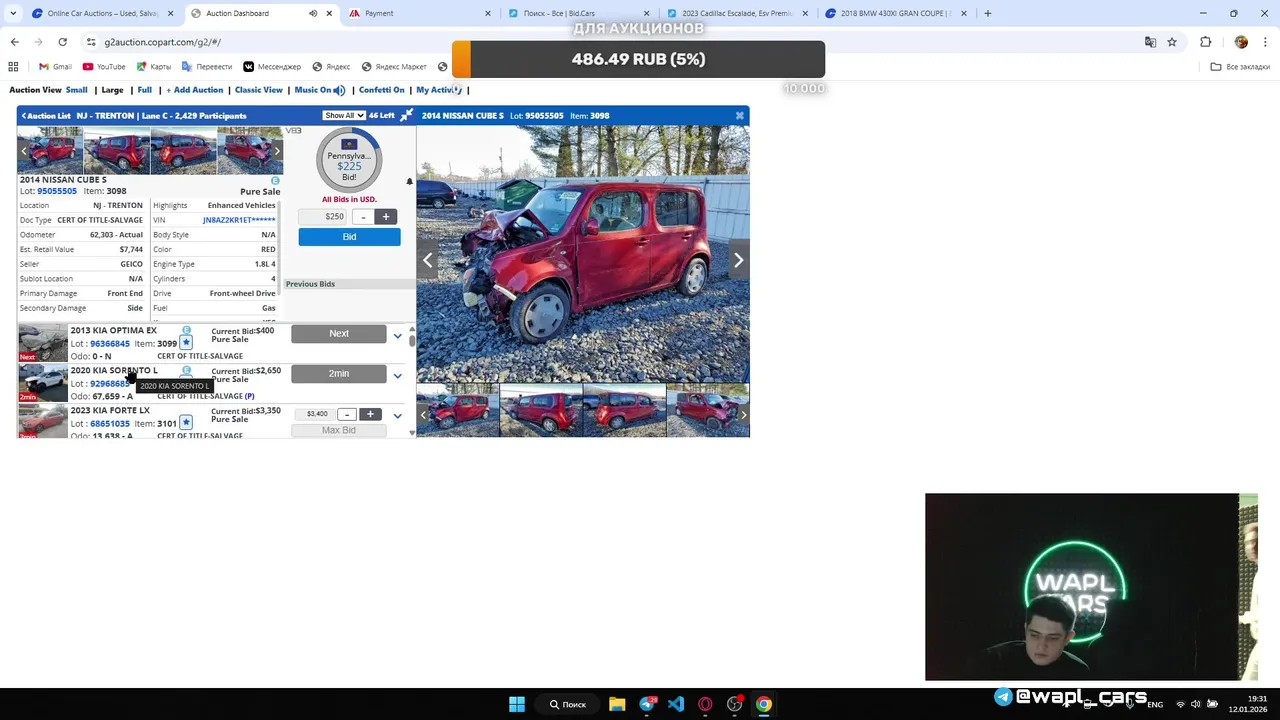
Task: Close the Nissan Cube image panel
Action: coord(740,115)
